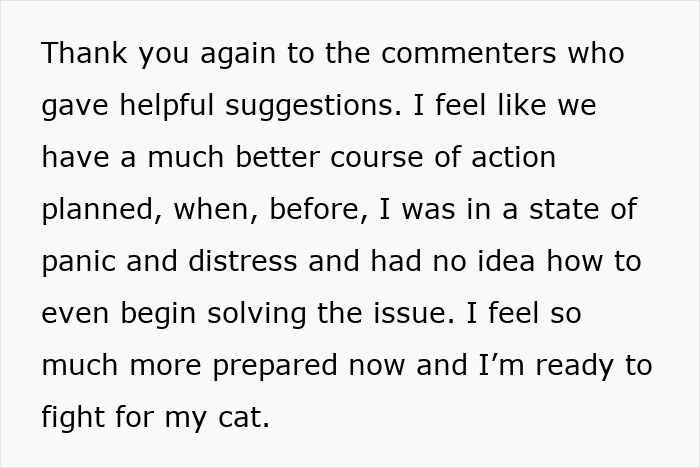Image resolution: width=700 pixels, height=468 pixels.
Task: Click the word "action" in the text
Action: tap(514, 158)
